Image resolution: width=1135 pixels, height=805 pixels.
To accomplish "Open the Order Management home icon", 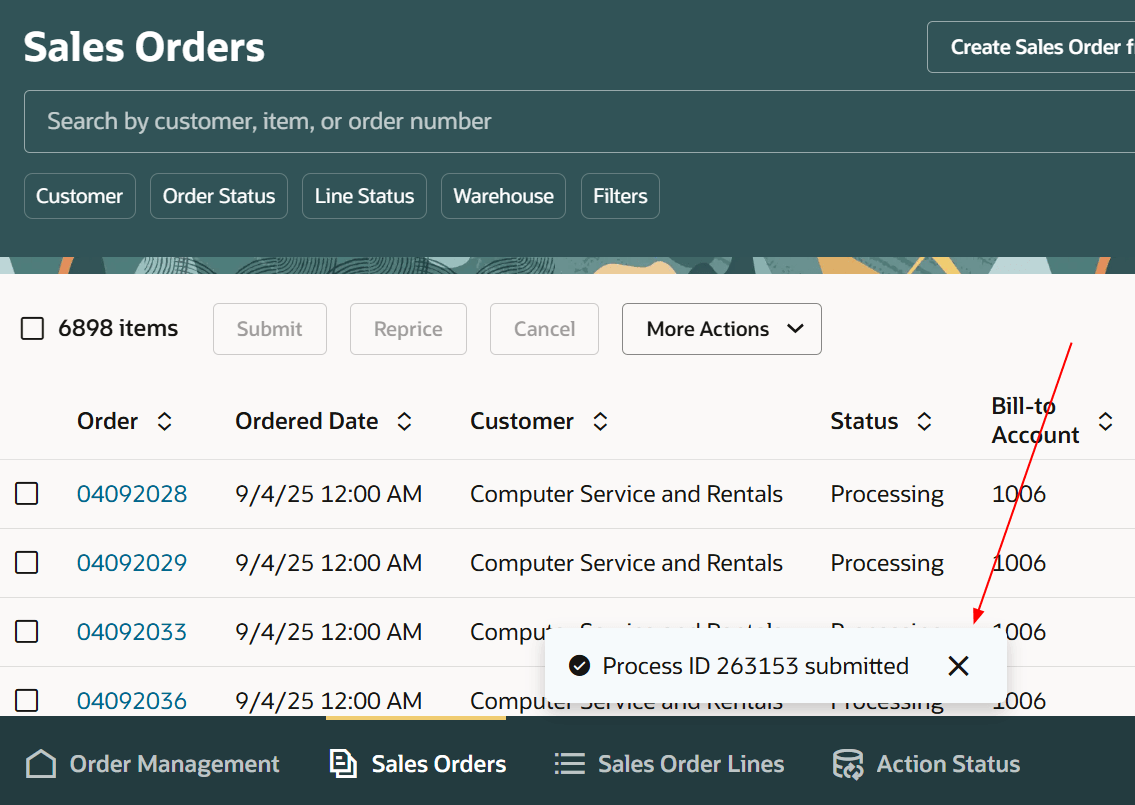I will [x=40, y=763].
